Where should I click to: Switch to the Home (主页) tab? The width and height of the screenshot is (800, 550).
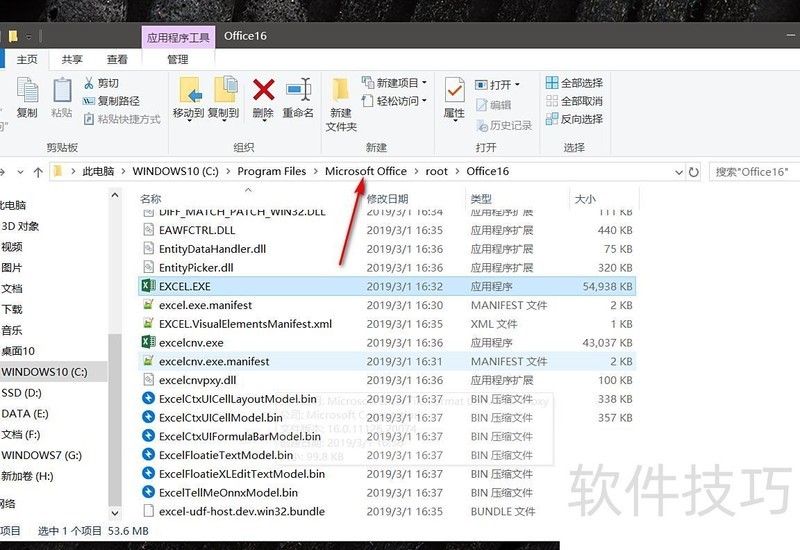pos(27,60)
